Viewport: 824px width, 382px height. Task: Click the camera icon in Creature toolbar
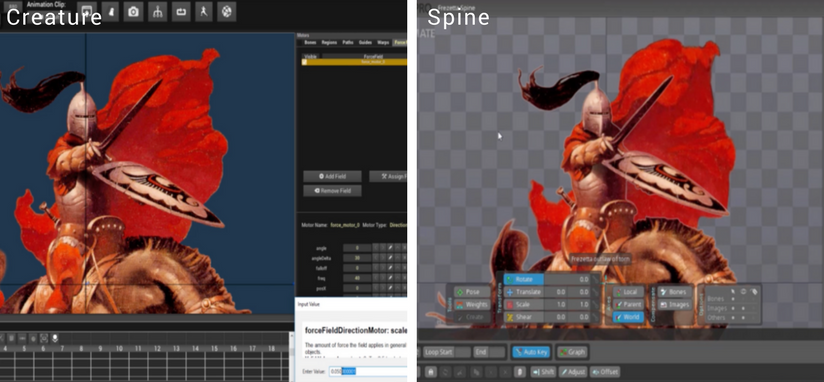pos(133,12)
